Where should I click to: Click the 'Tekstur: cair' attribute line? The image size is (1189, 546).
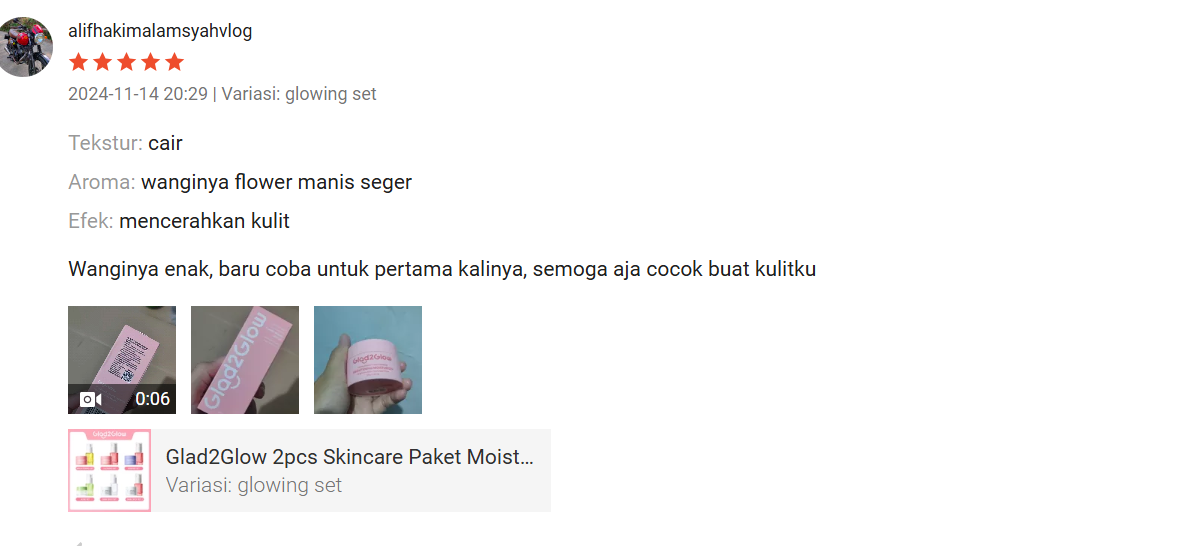click(125, 143)
